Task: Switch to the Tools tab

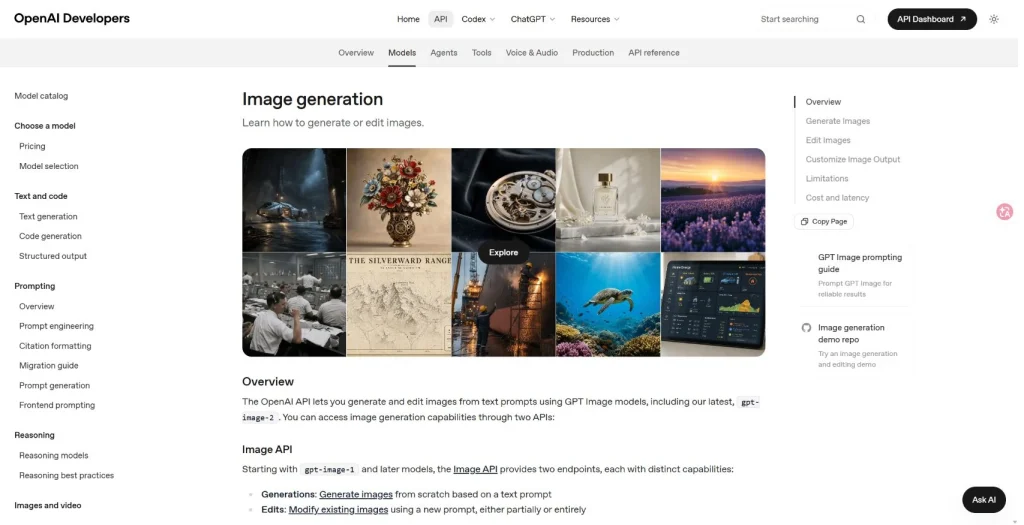Action: click(481, 53)
